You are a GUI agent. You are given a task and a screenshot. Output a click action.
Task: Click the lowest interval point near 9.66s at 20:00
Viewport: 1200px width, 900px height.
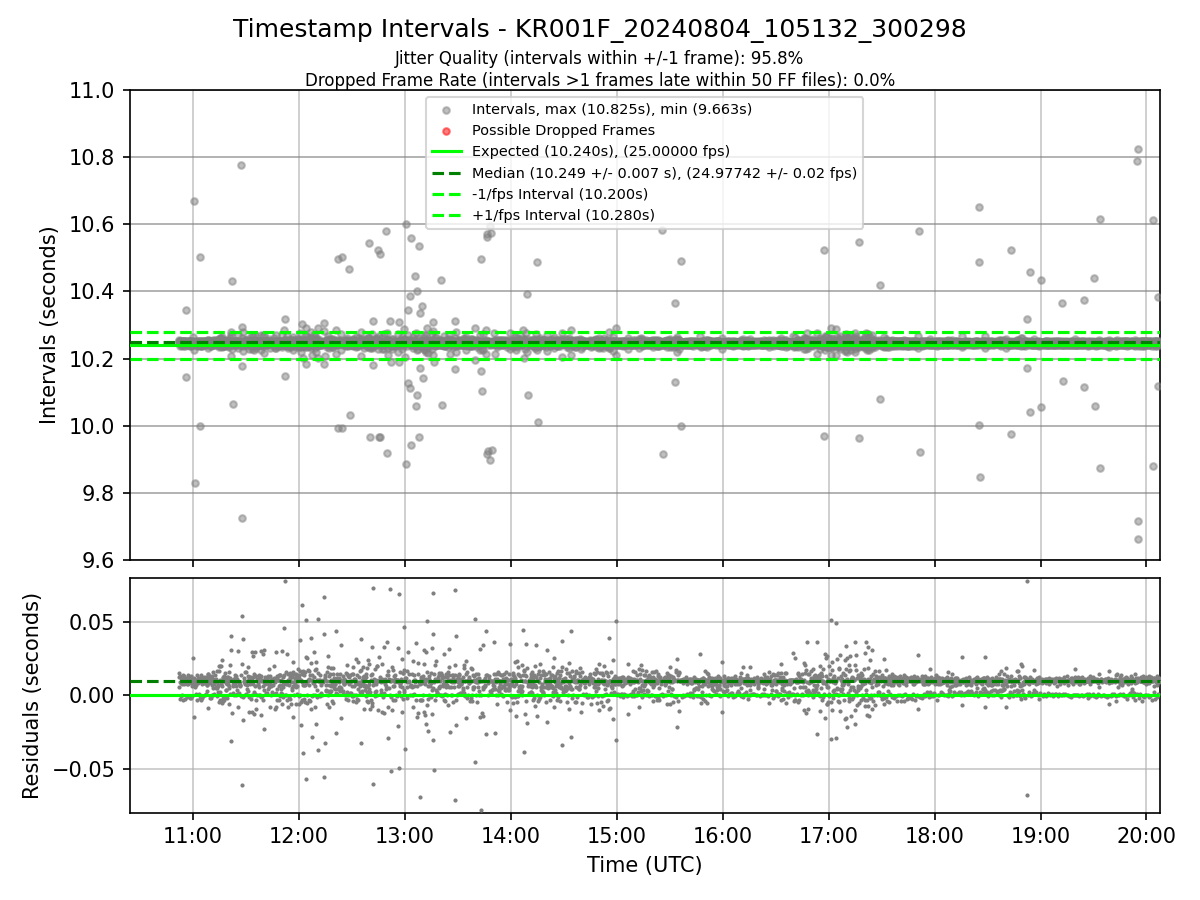coord(1138,539)
